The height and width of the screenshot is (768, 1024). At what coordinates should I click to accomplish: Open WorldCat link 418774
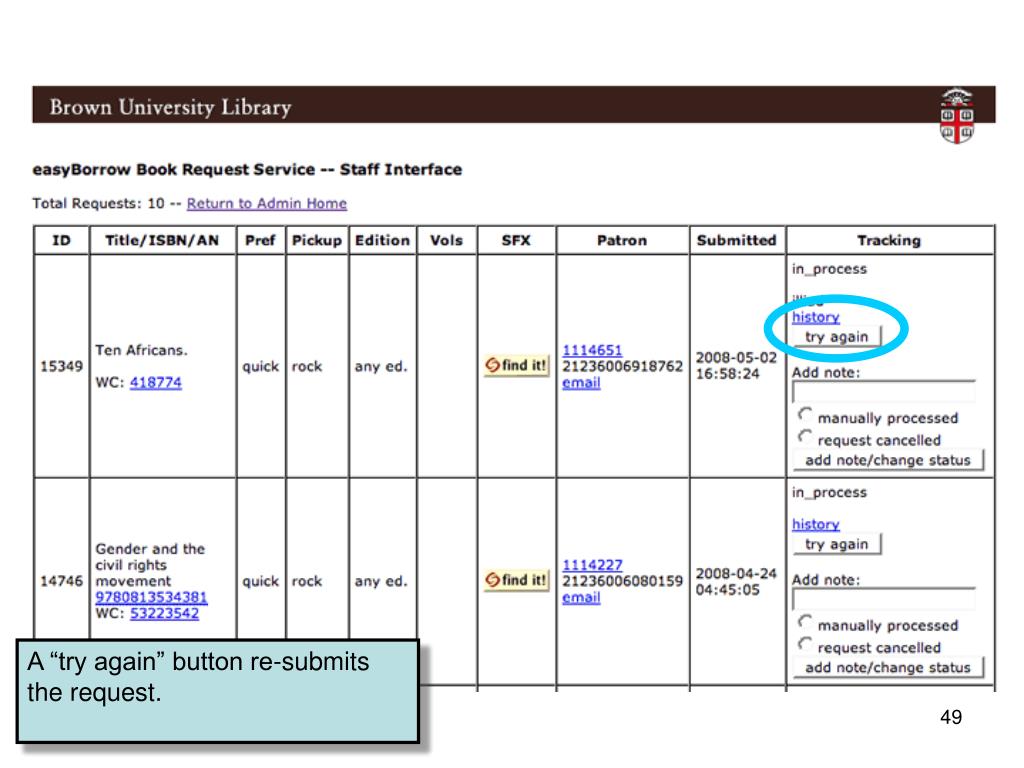155,382
